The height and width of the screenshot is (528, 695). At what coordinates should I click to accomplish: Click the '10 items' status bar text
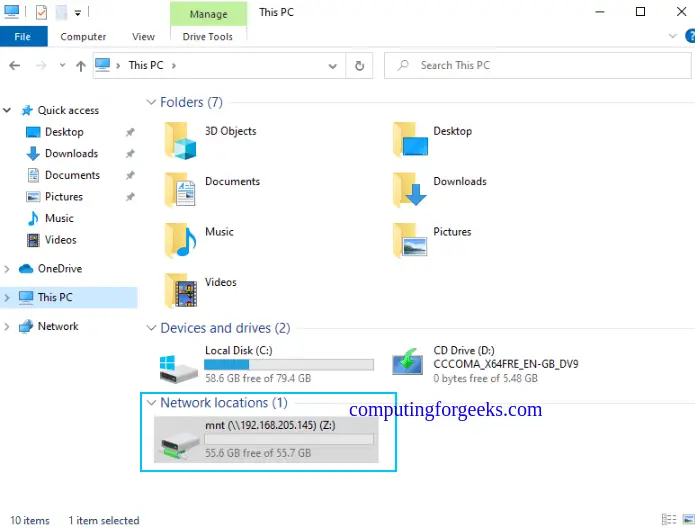30,520
